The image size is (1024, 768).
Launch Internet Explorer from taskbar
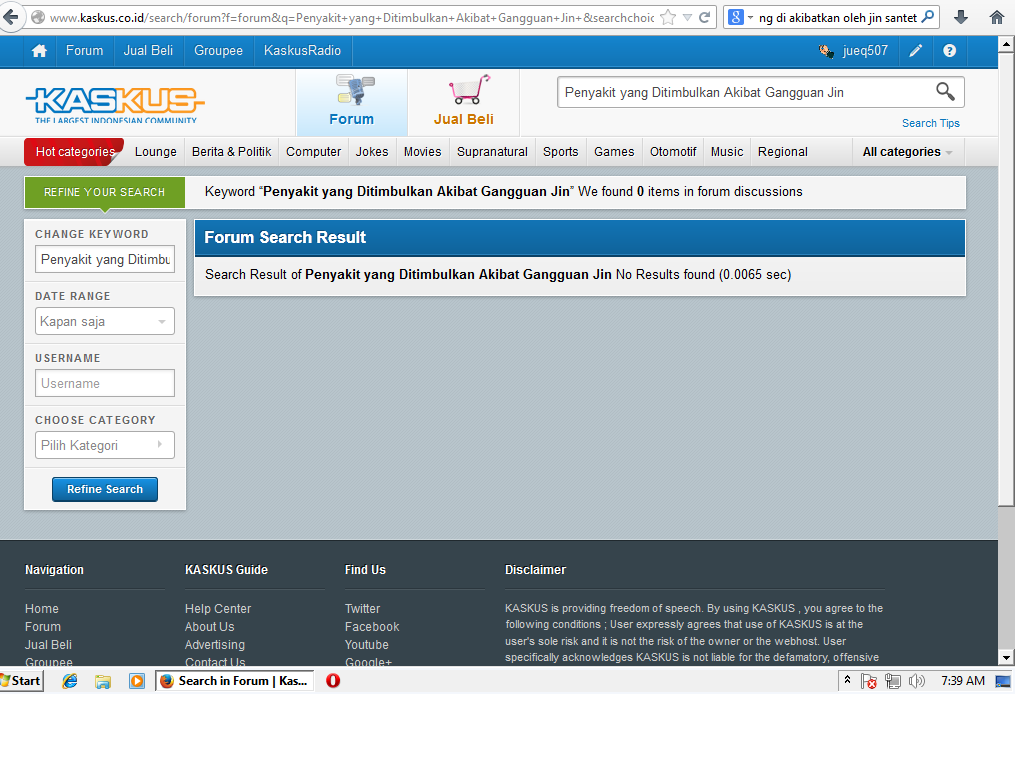pyautogui.click(x=69, y=681)
